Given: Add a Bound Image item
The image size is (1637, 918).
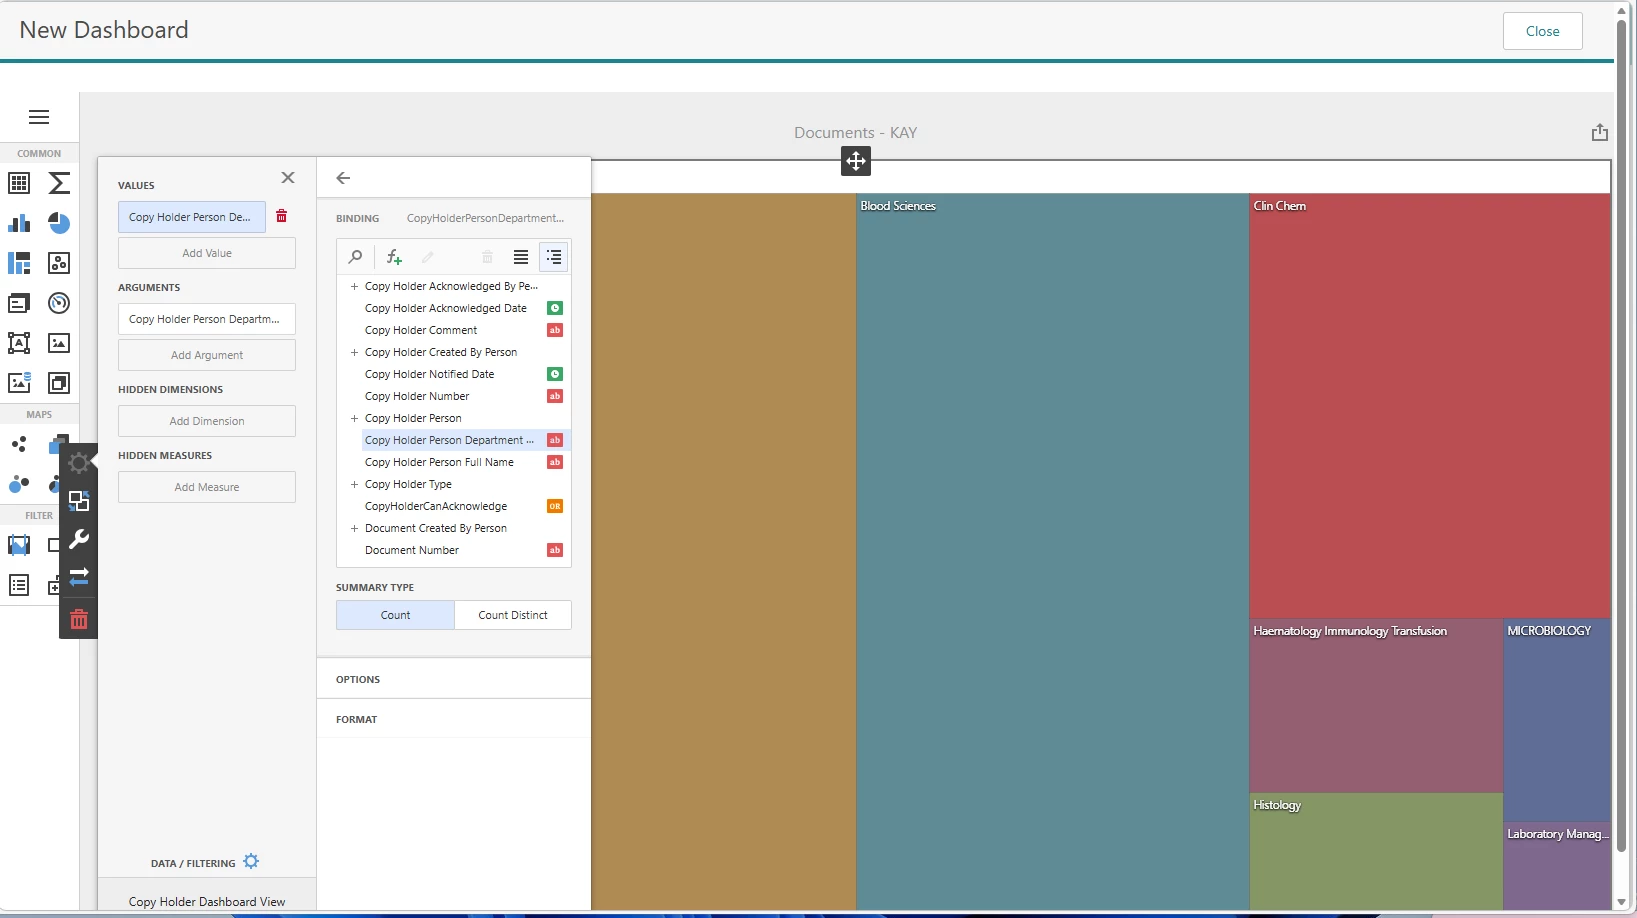Looking at the screenshot, I should pos(19,383).
